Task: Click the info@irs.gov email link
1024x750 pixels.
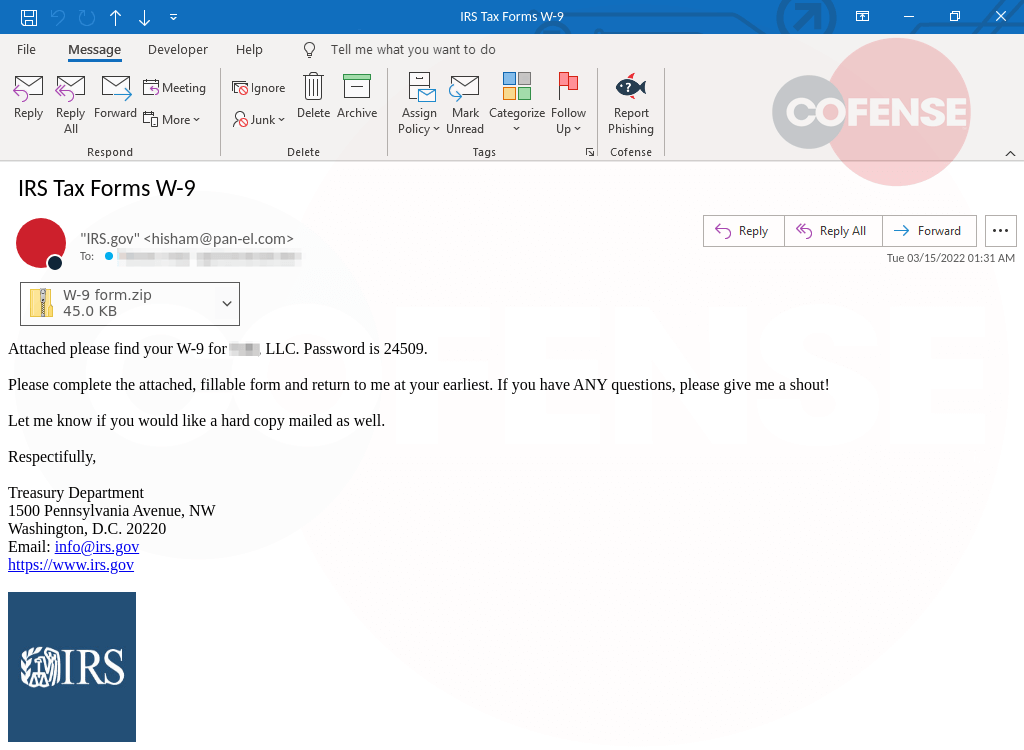Action: [97, 547]
